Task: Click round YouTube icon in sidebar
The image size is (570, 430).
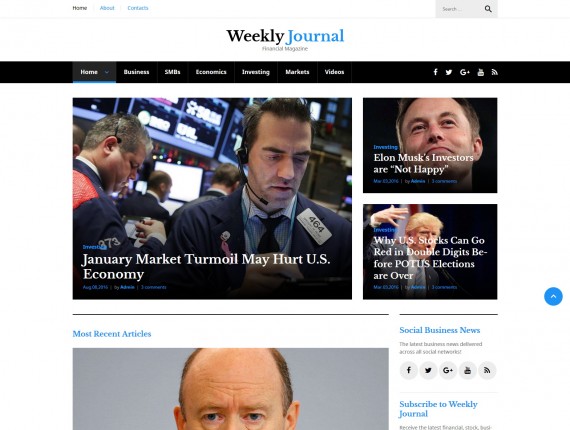Action: click(467, 370)
